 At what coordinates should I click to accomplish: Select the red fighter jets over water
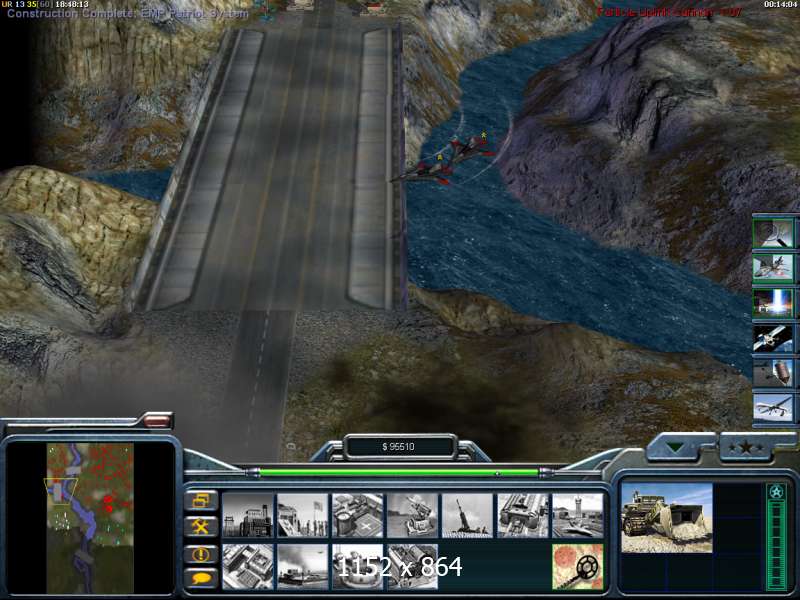click(445, 158)
